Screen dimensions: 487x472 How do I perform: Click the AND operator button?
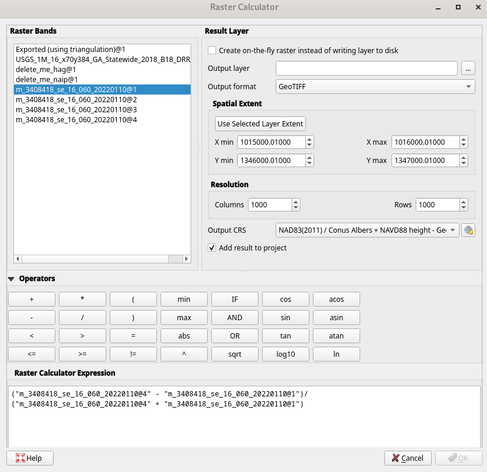(x=235, y=318)
